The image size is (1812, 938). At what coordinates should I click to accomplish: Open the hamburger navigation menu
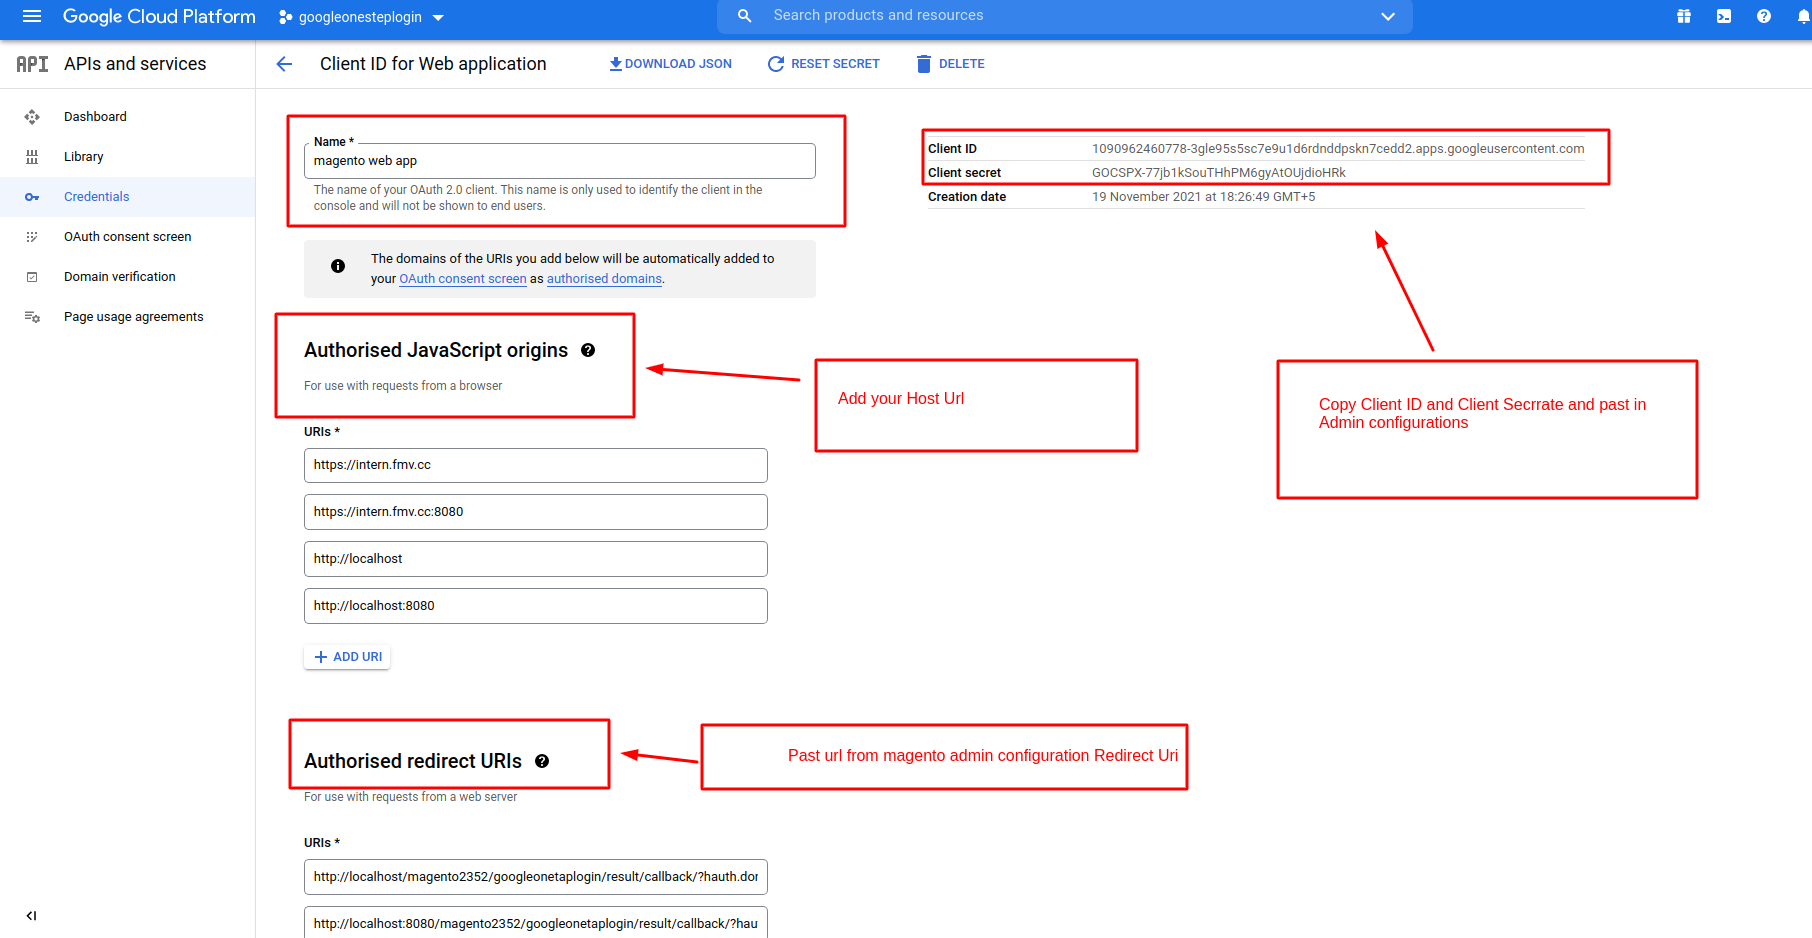point(32,16)
